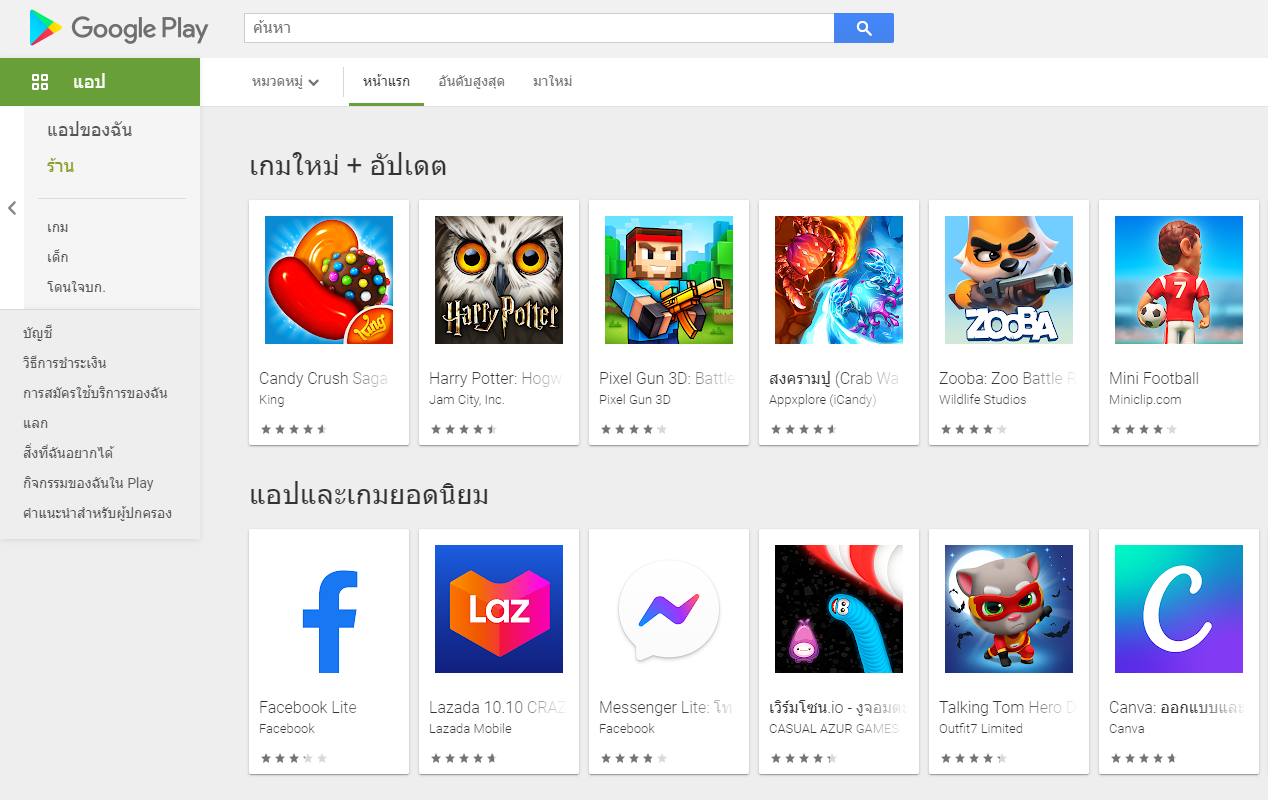Image resolution: width=1268 pixels, height=800 pixels.
Task: Open the Candy Crush Saga app icon
Action: pyautogui.click(x=329, y=280)
